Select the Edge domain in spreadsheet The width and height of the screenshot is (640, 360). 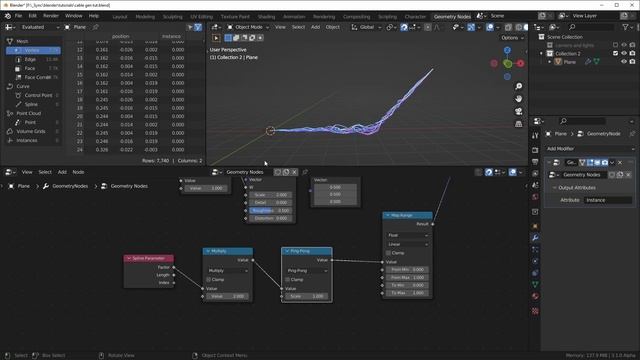coord(33,59)
